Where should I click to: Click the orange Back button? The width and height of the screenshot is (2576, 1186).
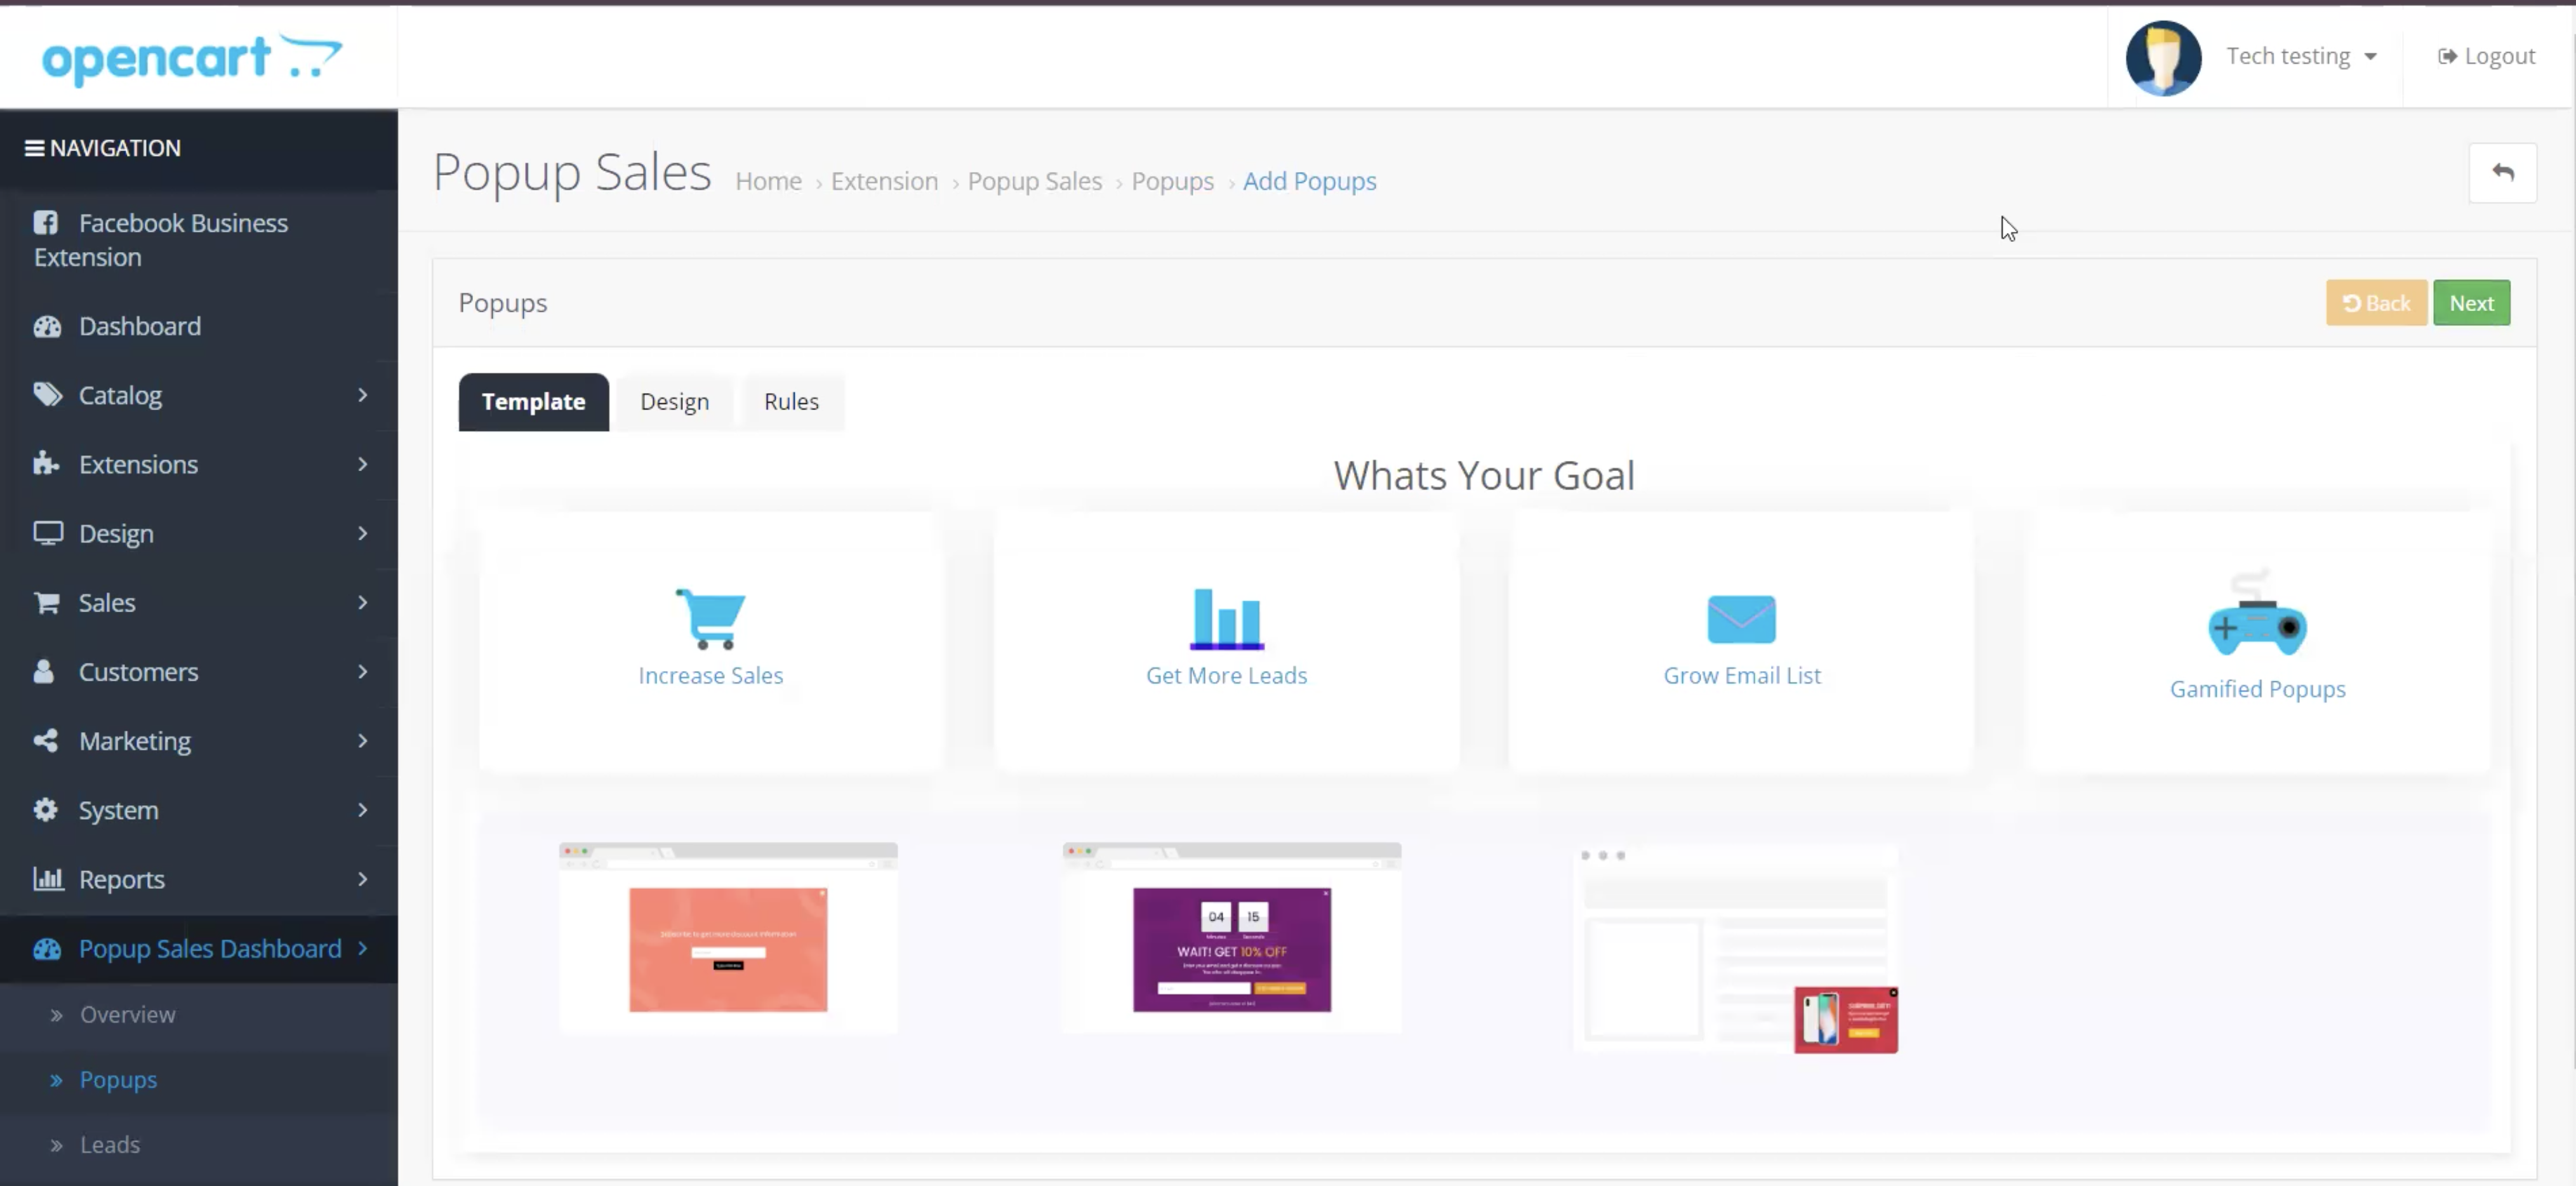(2376, 303)
